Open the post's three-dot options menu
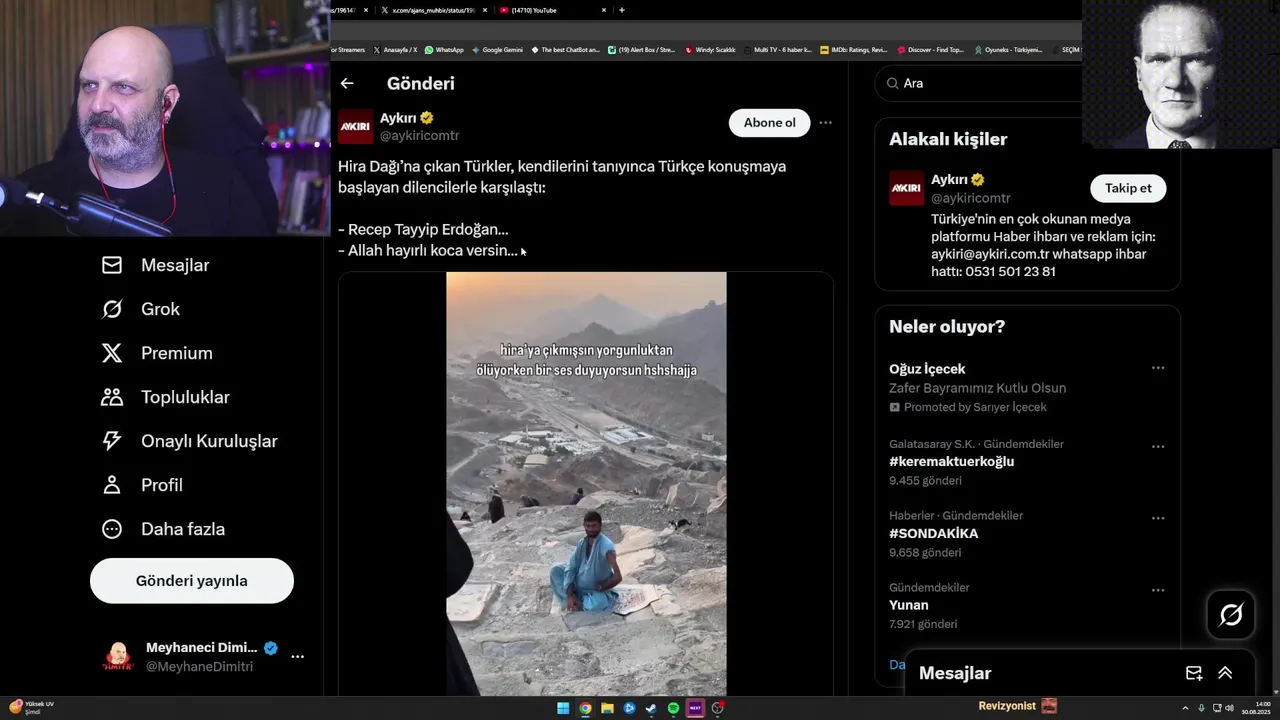Viewport: 1280px width, 720px height. point(825,123)
